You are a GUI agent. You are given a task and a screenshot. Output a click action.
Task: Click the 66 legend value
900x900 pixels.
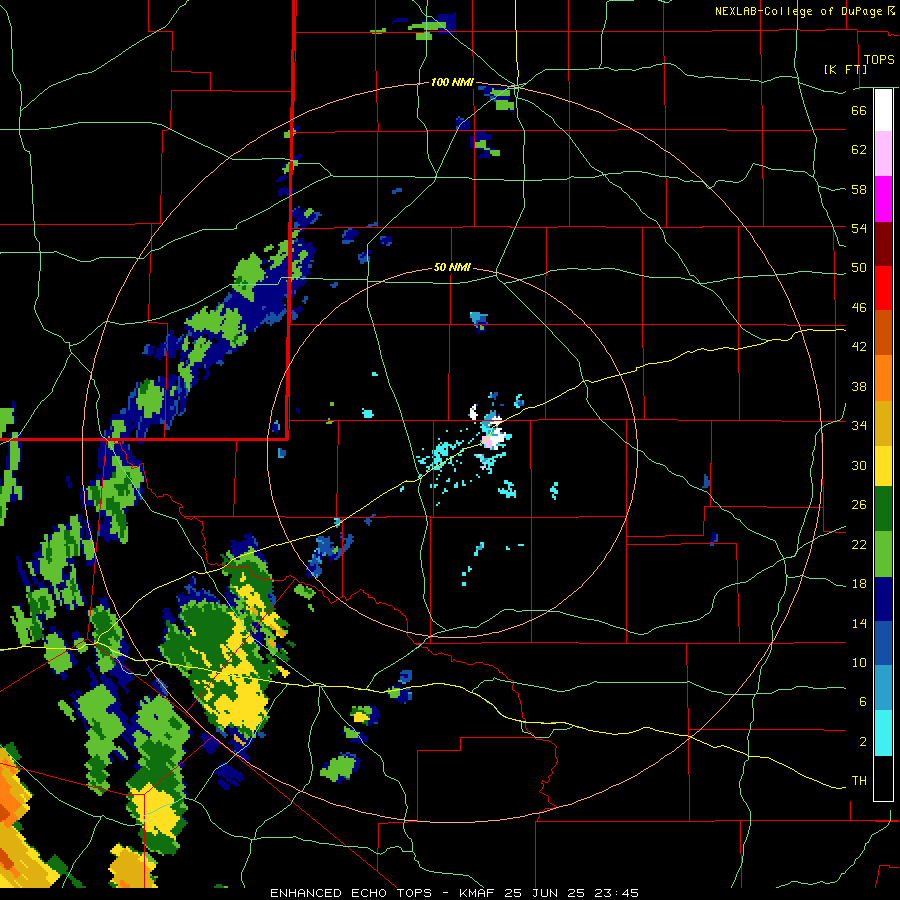coord(859,110)
